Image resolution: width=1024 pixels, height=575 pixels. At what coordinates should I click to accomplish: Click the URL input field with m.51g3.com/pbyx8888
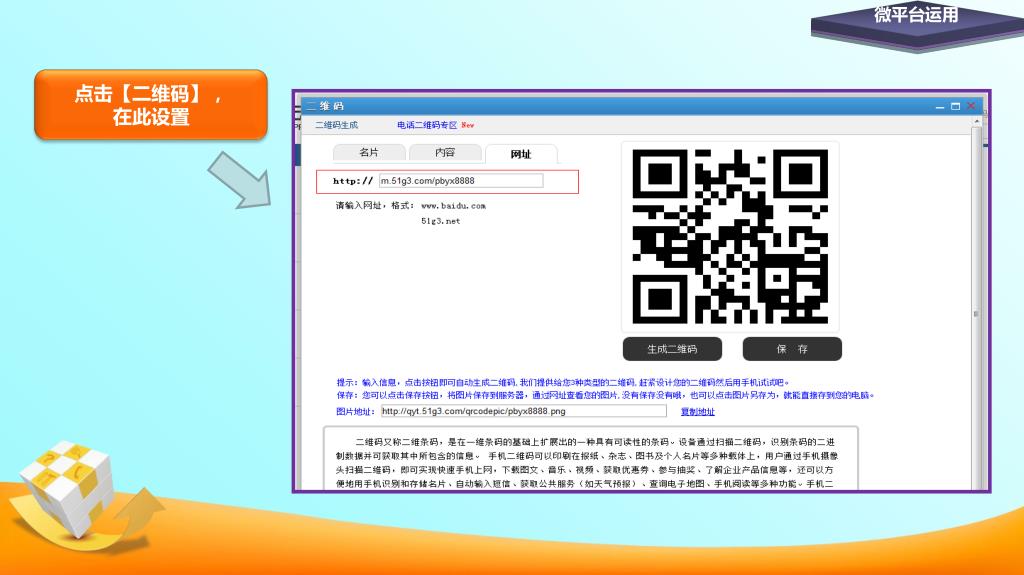(x=461, y=181)
